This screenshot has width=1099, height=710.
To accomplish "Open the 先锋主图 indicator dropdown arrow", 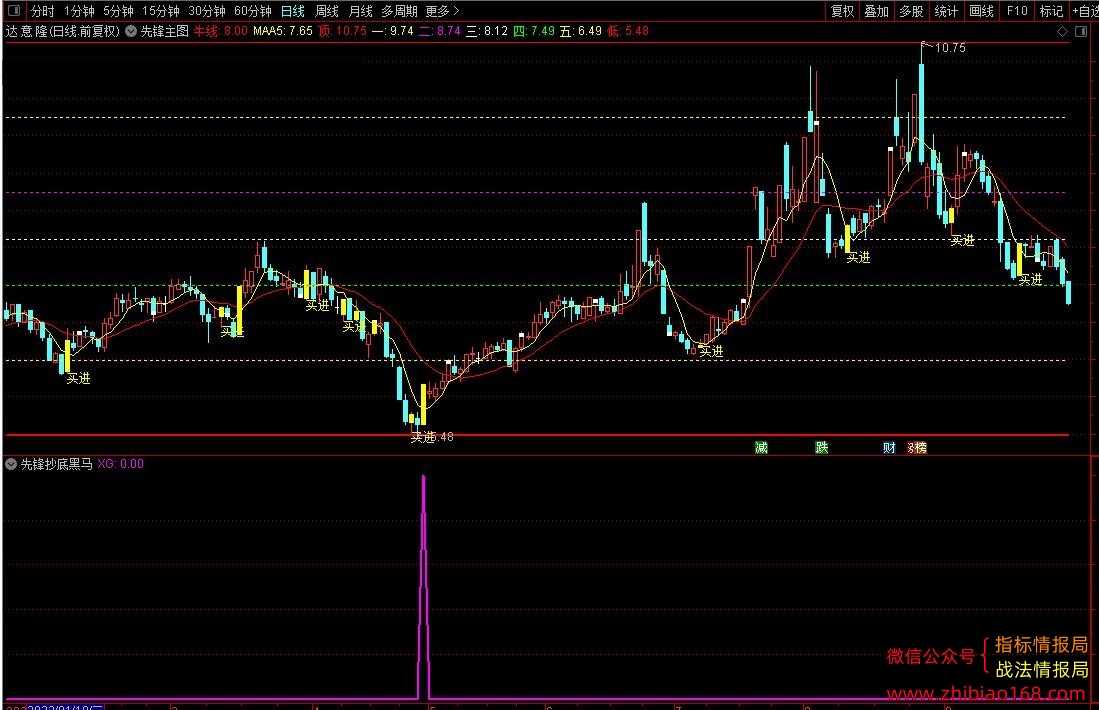I will point(131,32).
